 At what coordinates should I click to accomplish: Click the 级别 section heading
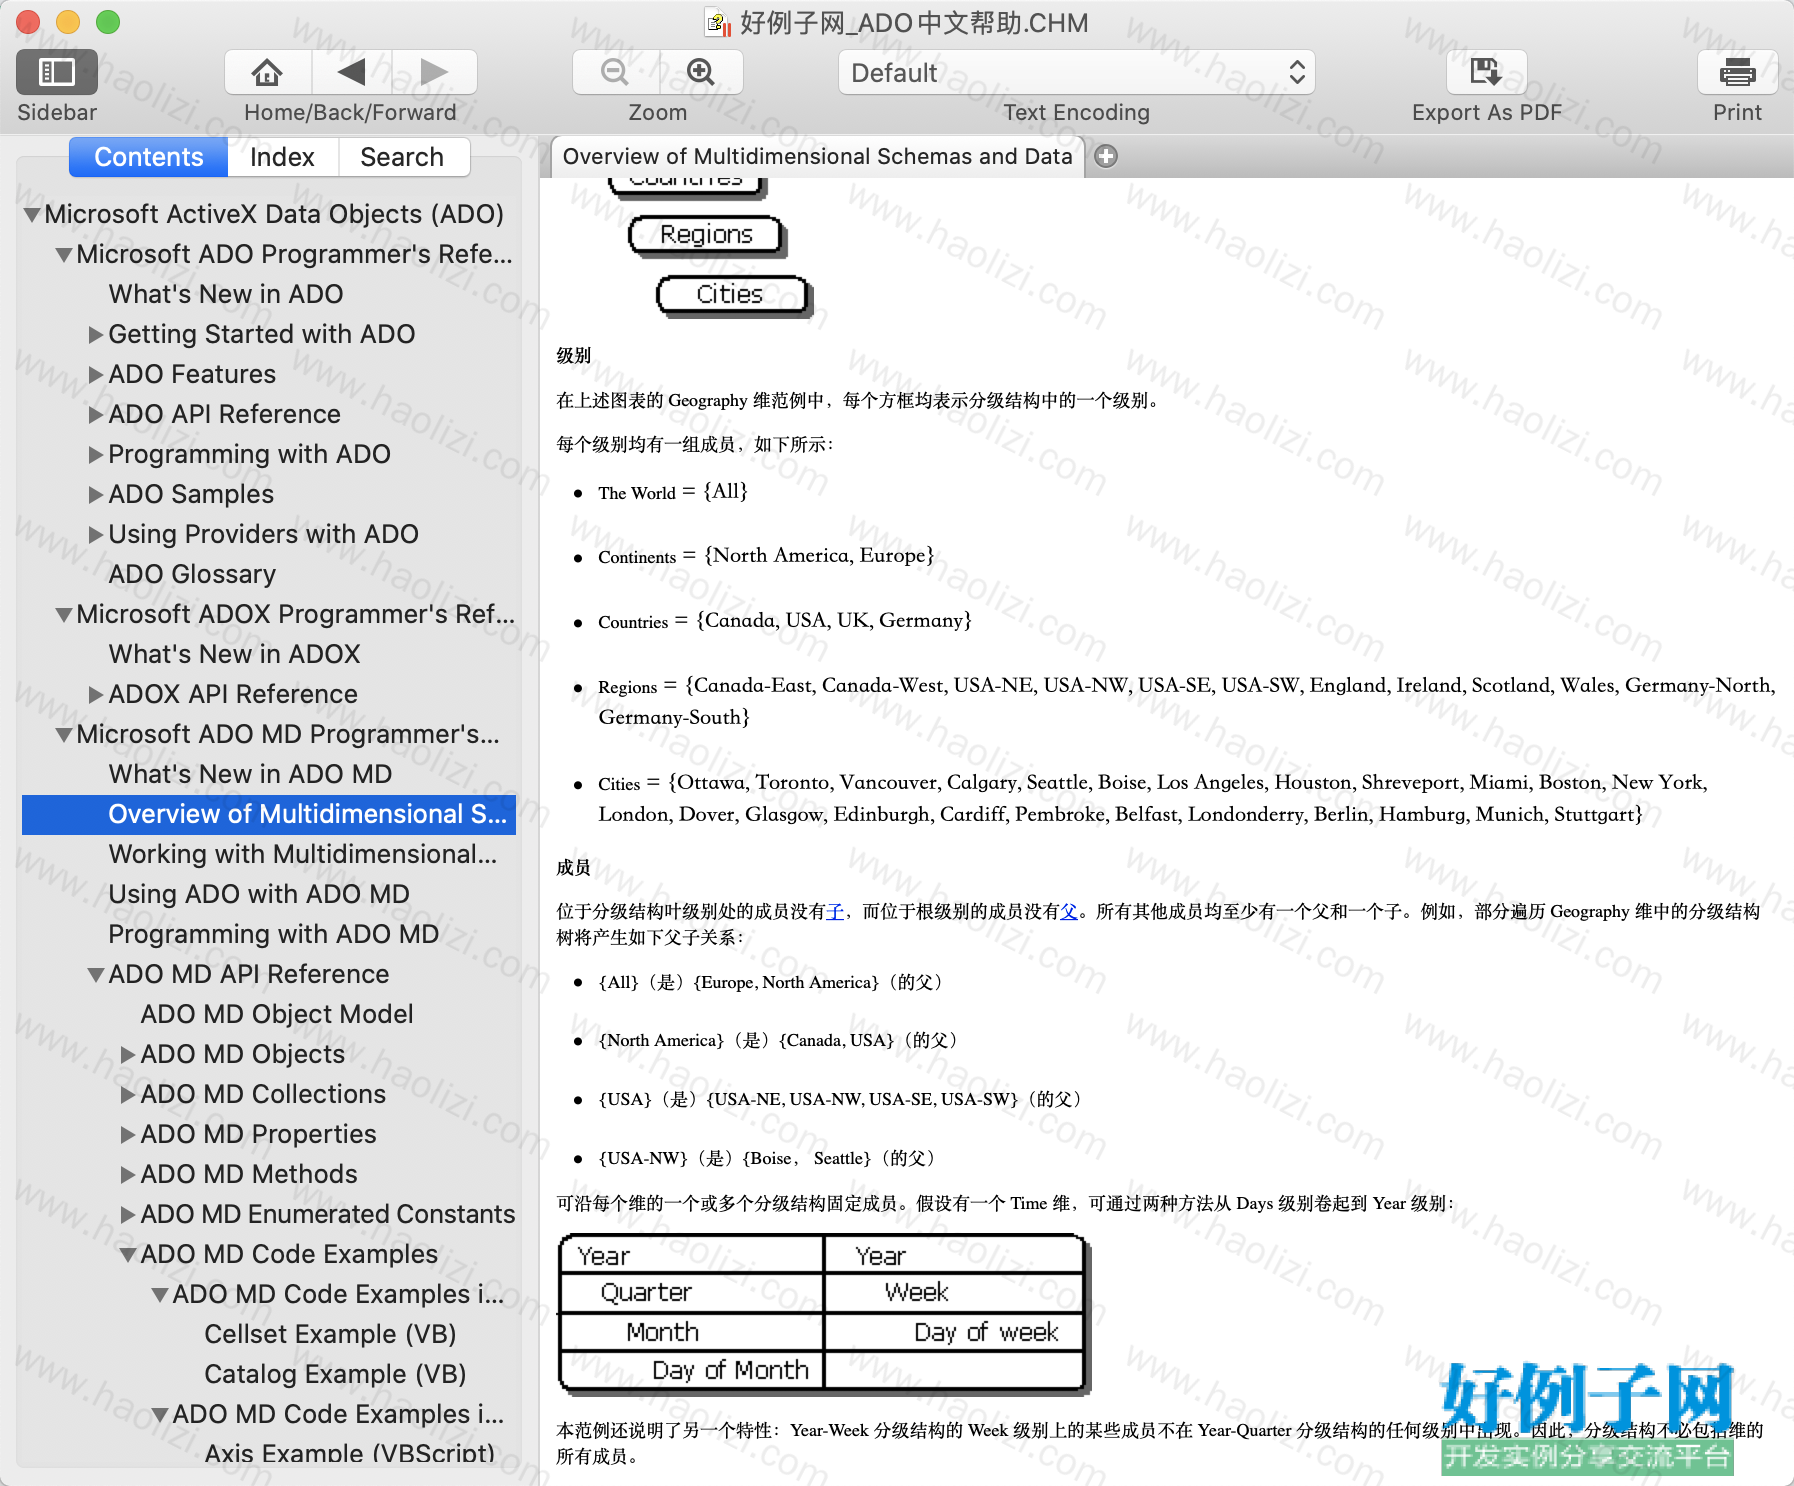tap(574, 355)
